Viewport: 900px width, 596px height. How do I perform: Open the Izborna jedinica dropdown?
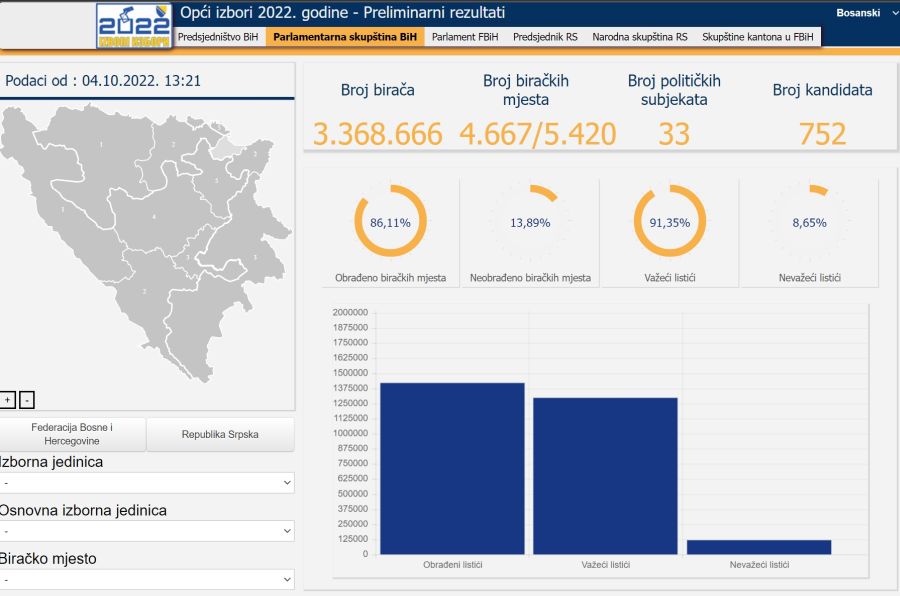(x=147, y=483)
